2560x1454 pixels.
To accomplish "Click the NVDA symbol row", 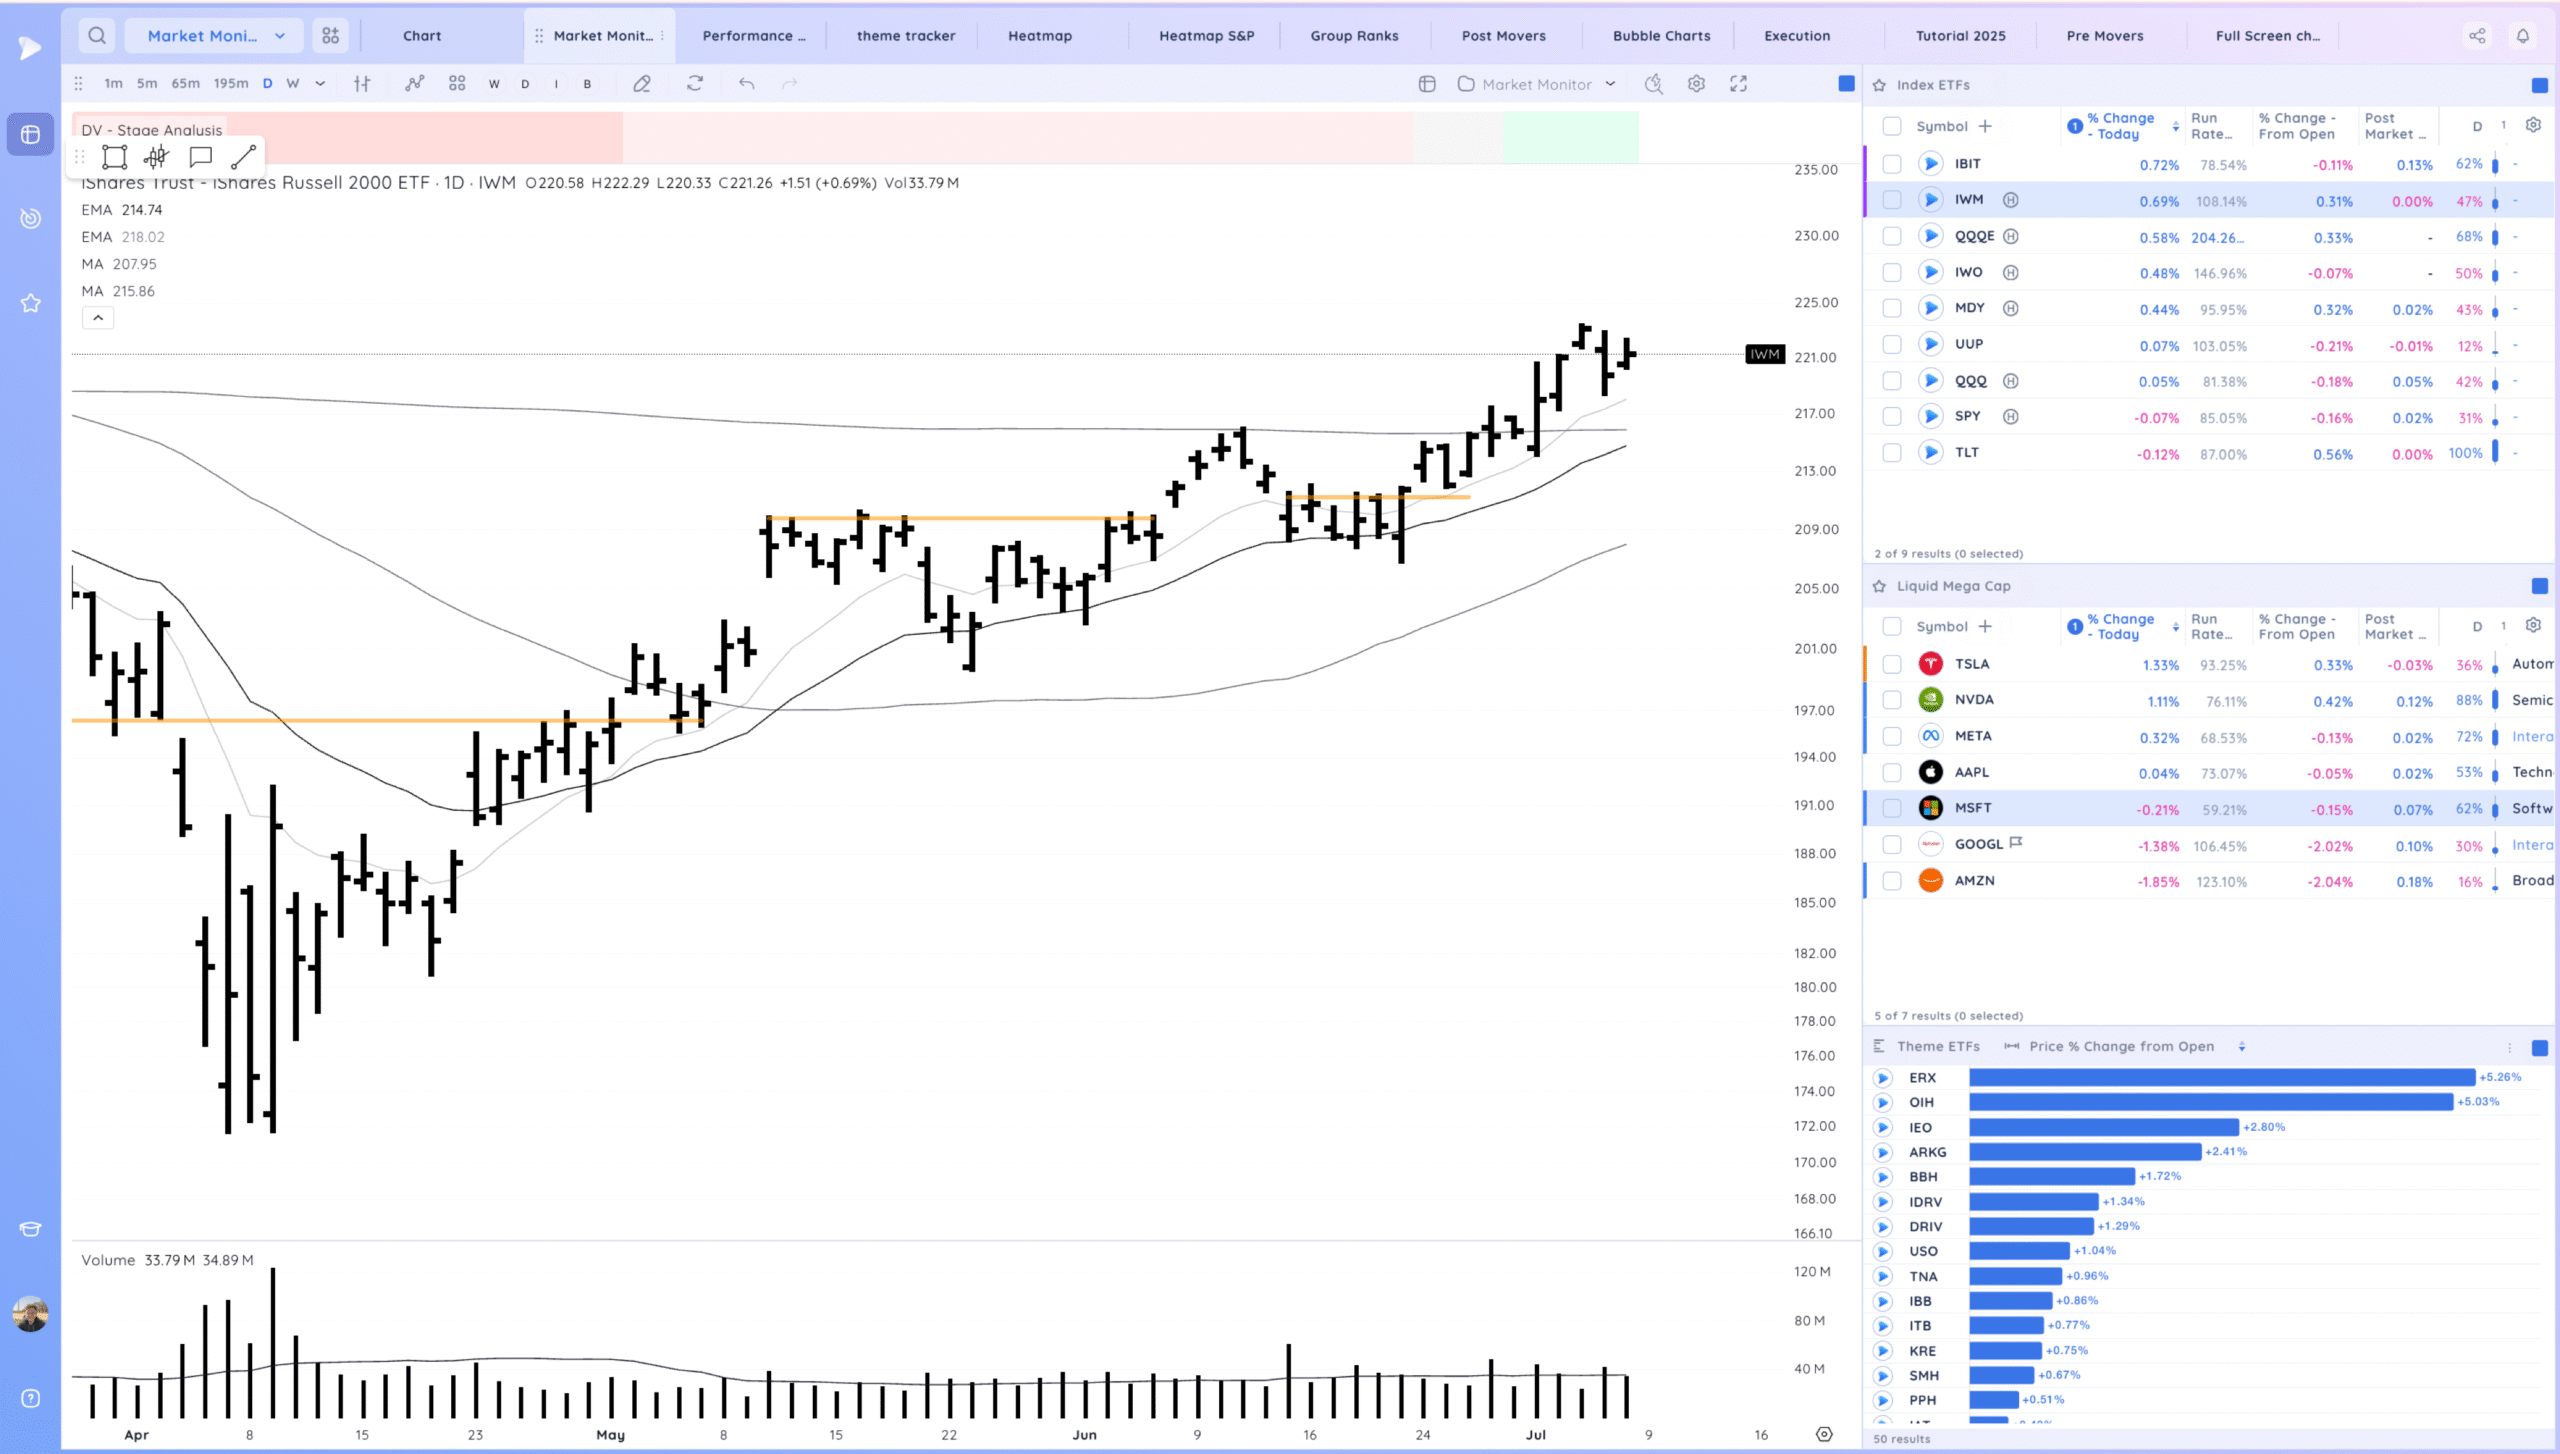I will tap(1974, 700).
